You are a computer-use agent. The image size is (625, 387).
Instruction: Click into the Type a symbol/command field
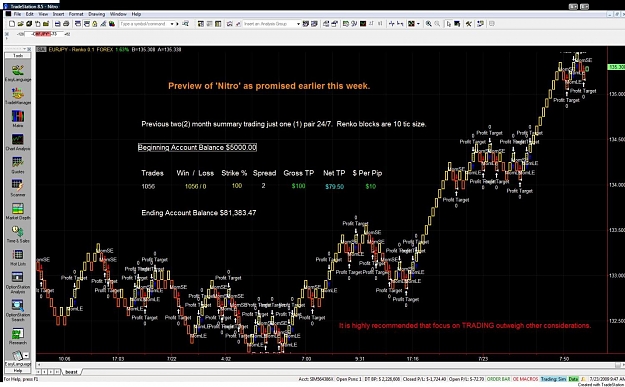pos(144,24)
